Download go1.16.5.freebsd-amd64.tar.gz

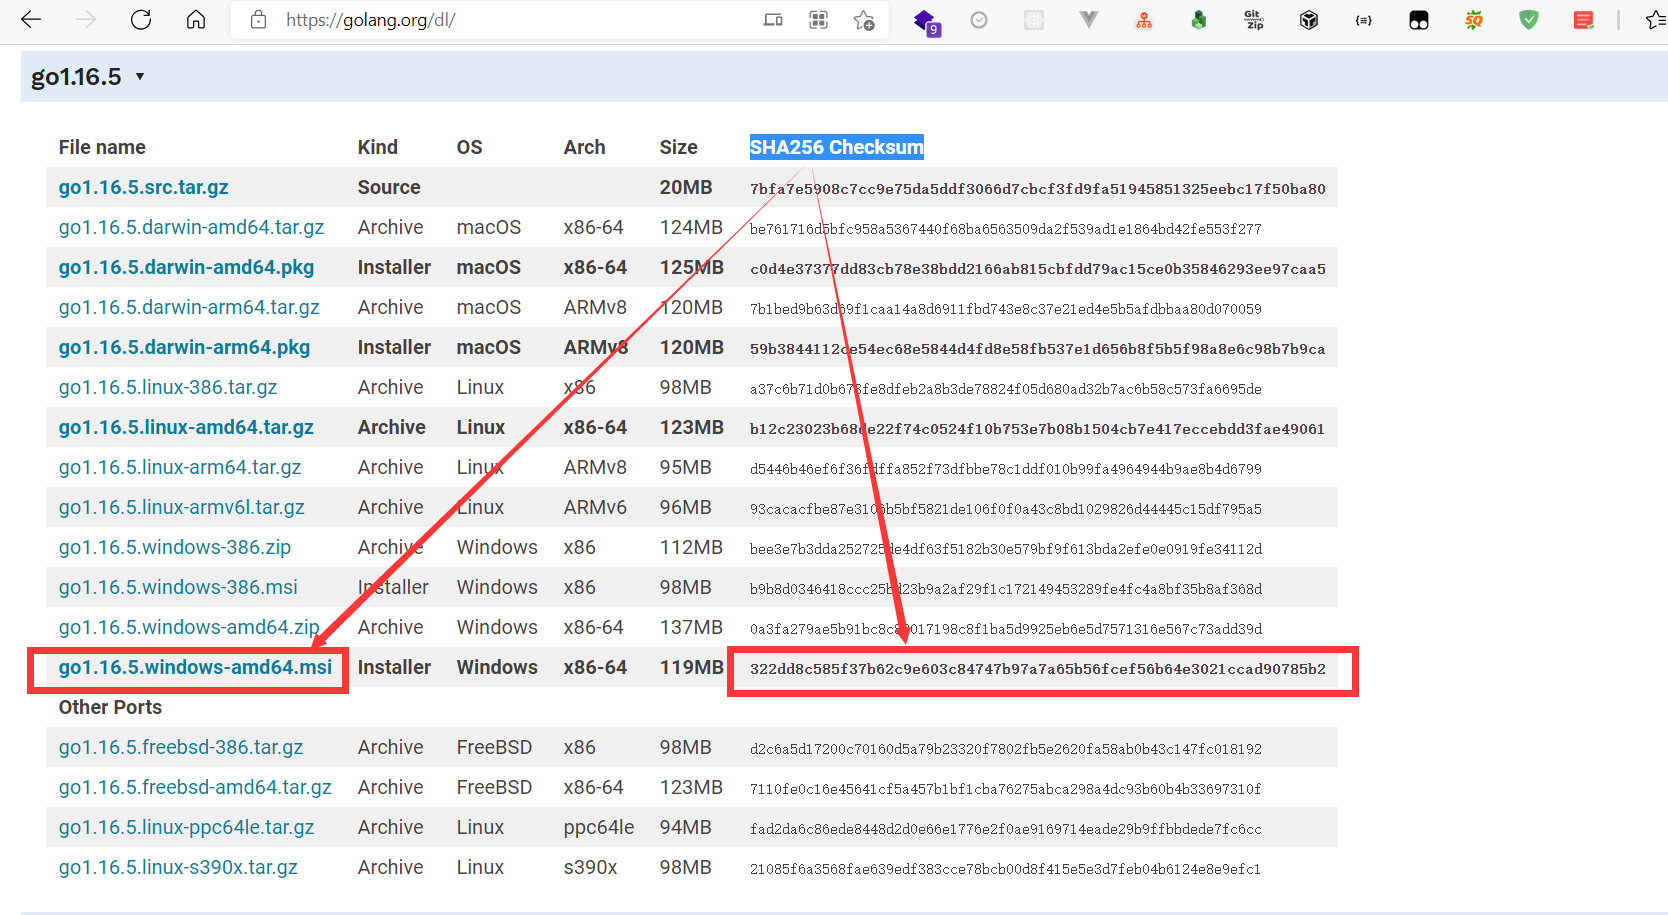coord(195,787)
